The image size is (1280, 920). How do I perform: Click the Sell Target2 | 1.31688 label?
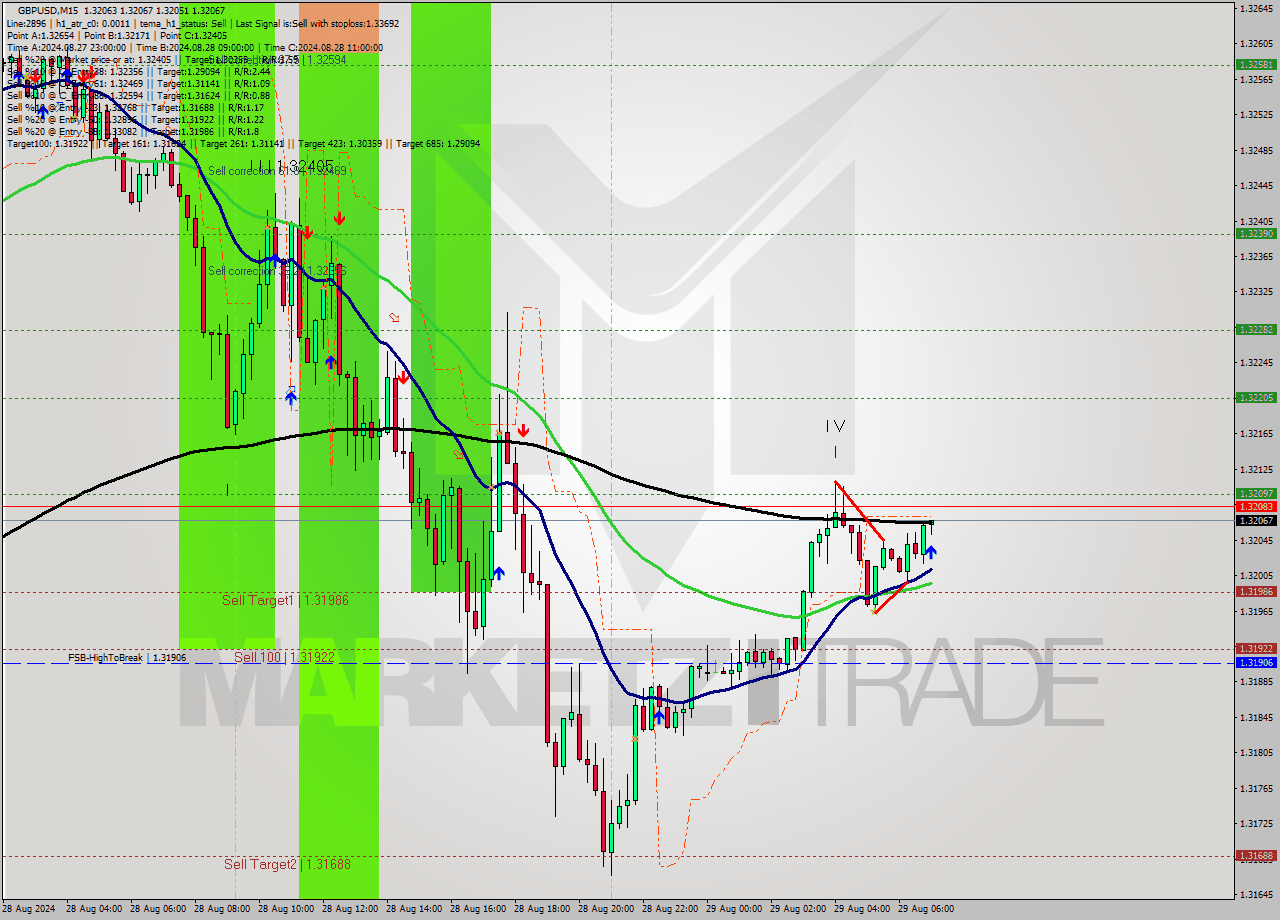(287, 864)
